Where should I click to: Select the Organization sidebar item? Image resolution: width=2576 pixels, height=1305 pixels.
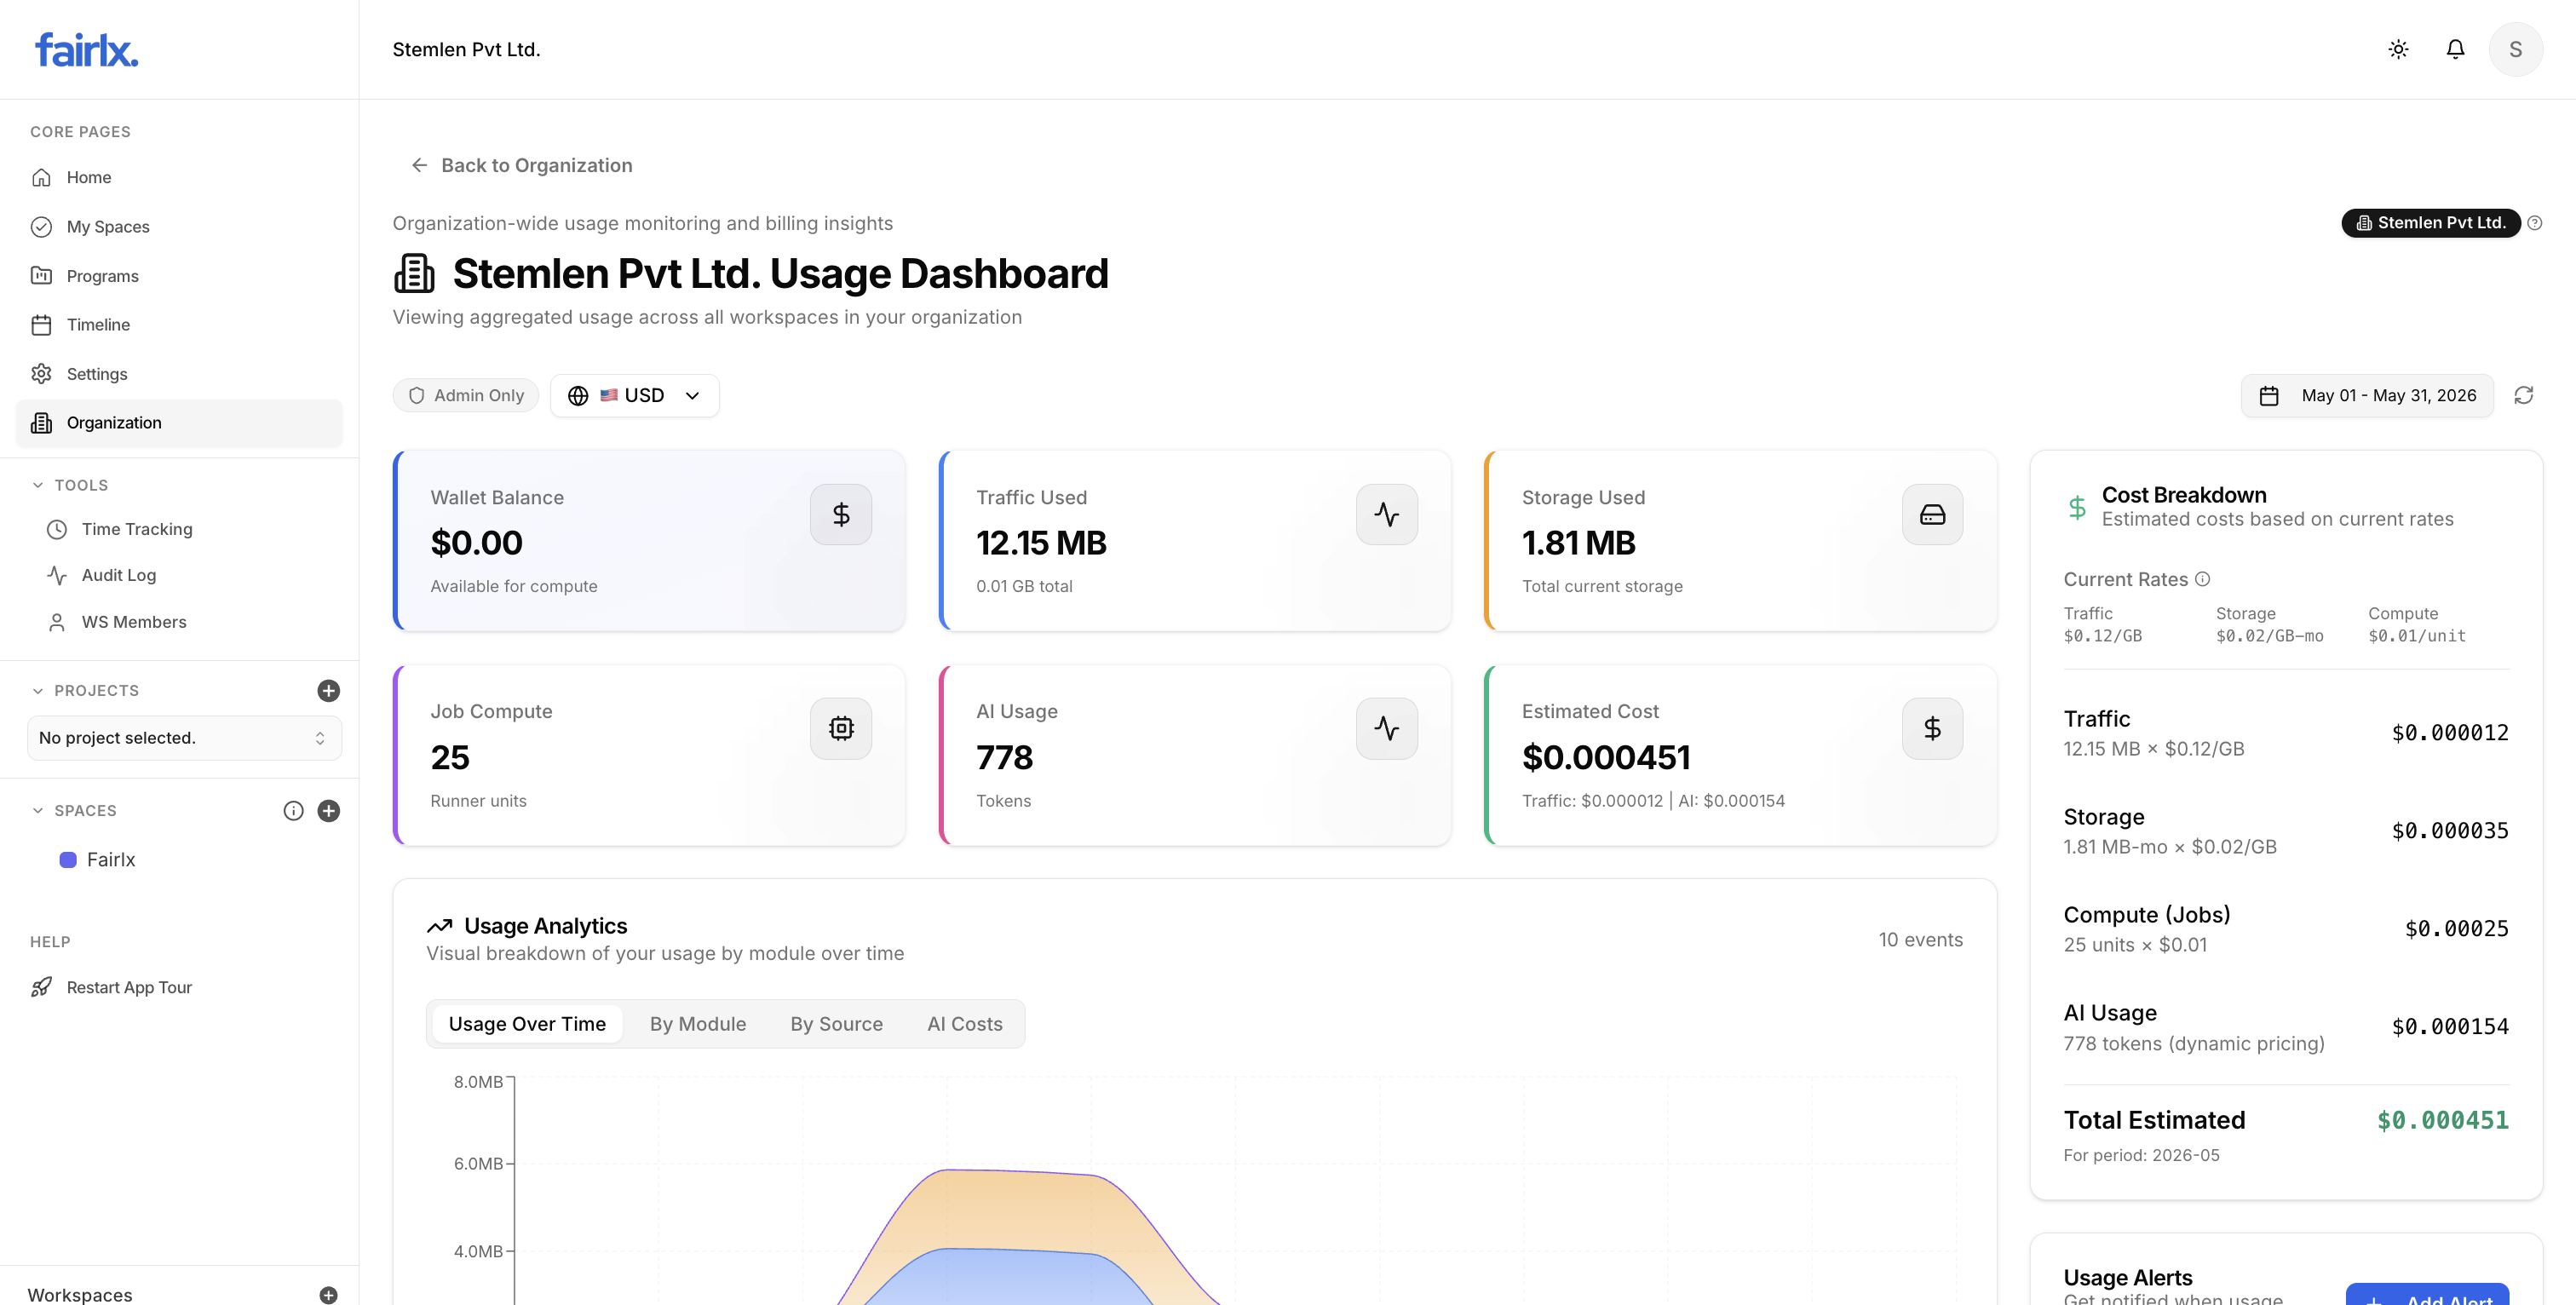[x=179, y=423]
